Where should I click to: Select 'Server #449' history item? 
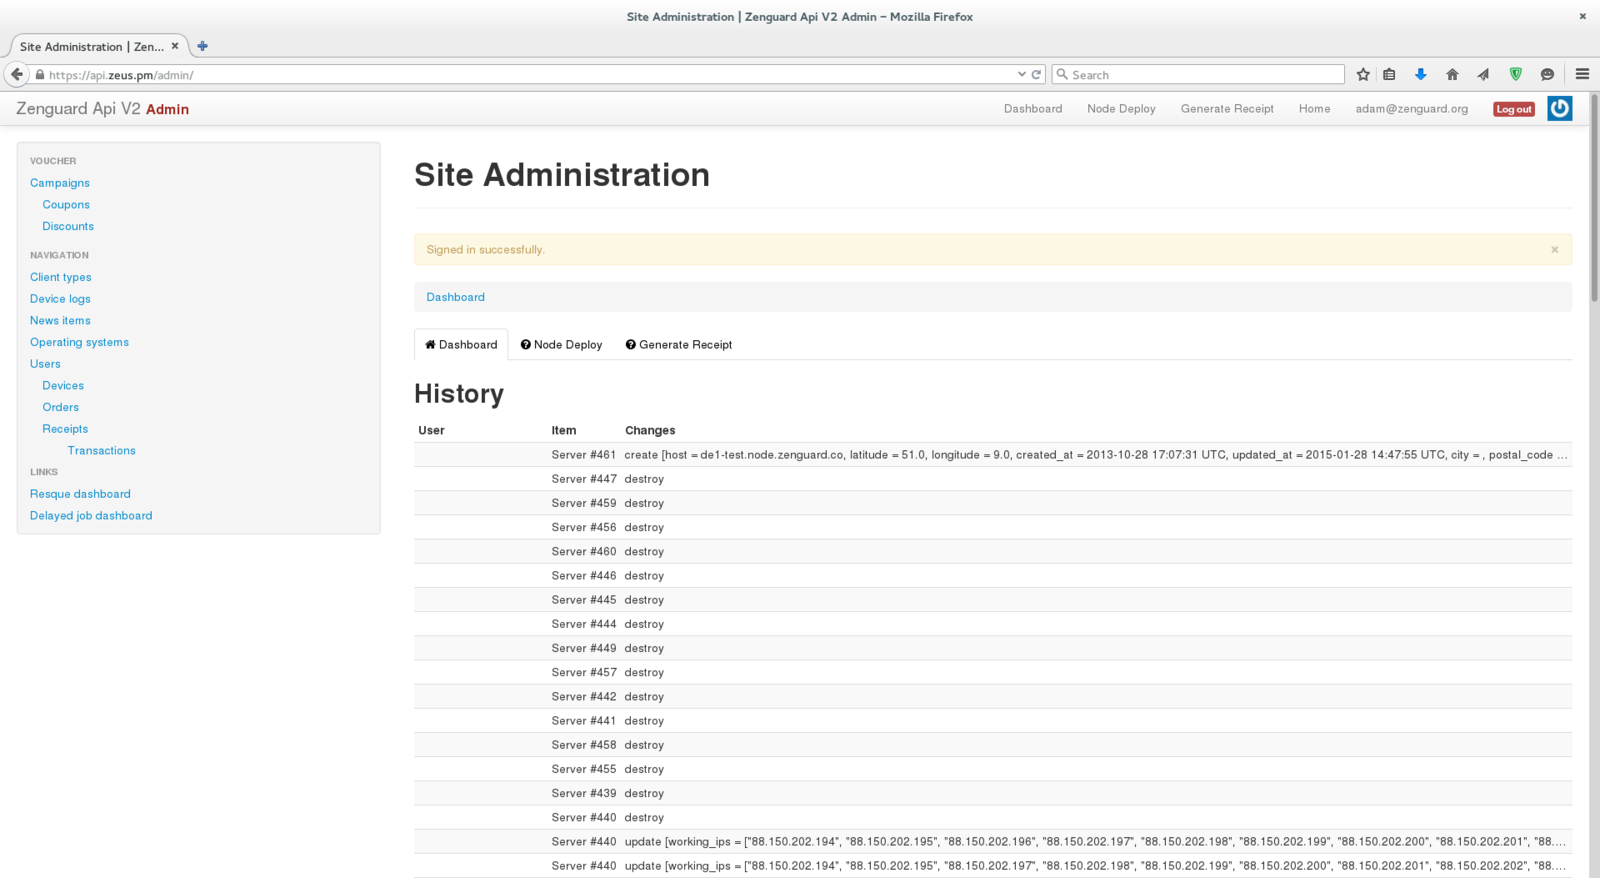click(x=583, y=648)
